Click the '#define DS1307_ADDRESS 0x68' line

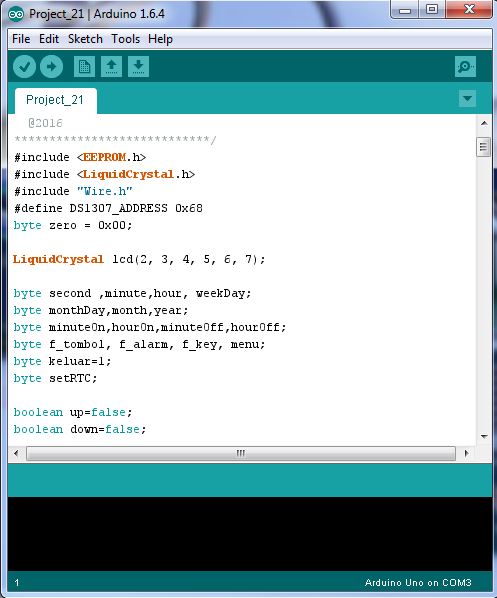[108, 208]
